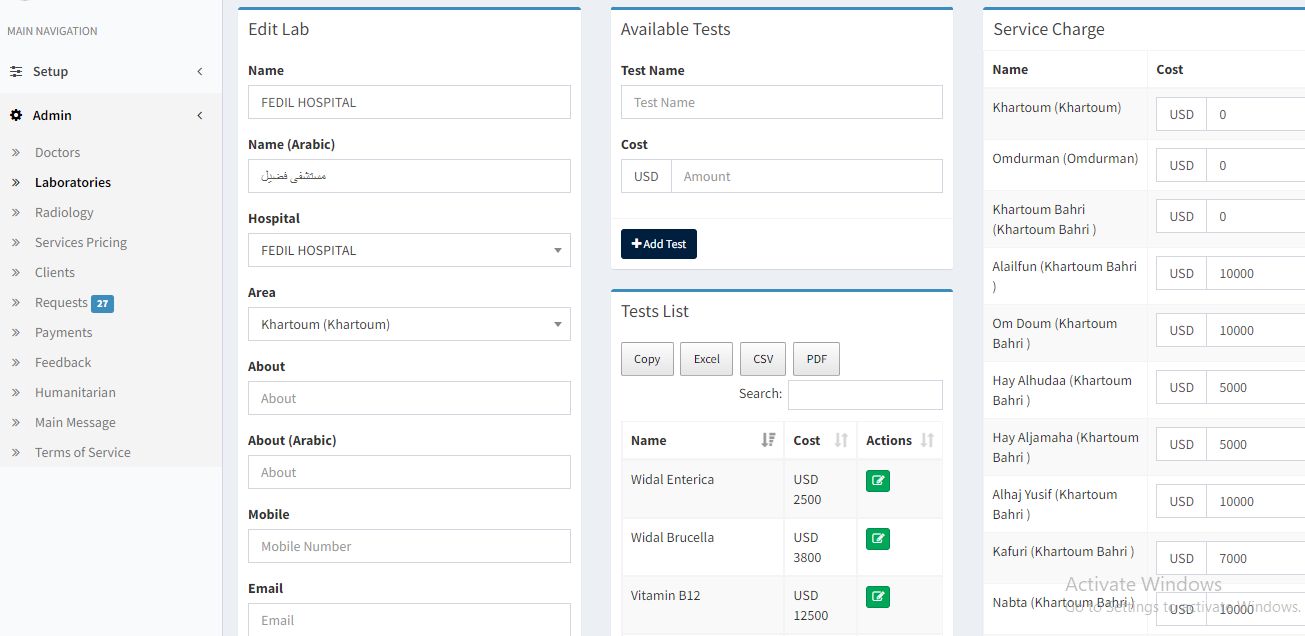Viewport: 1305px width, 636px height.
Task: Open Radiology in the sidebar
Action: [x=64, y=212]
